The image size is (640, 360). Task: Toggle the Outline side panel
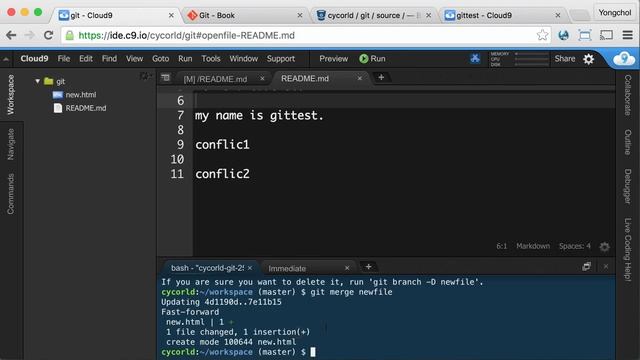point(628,142)
